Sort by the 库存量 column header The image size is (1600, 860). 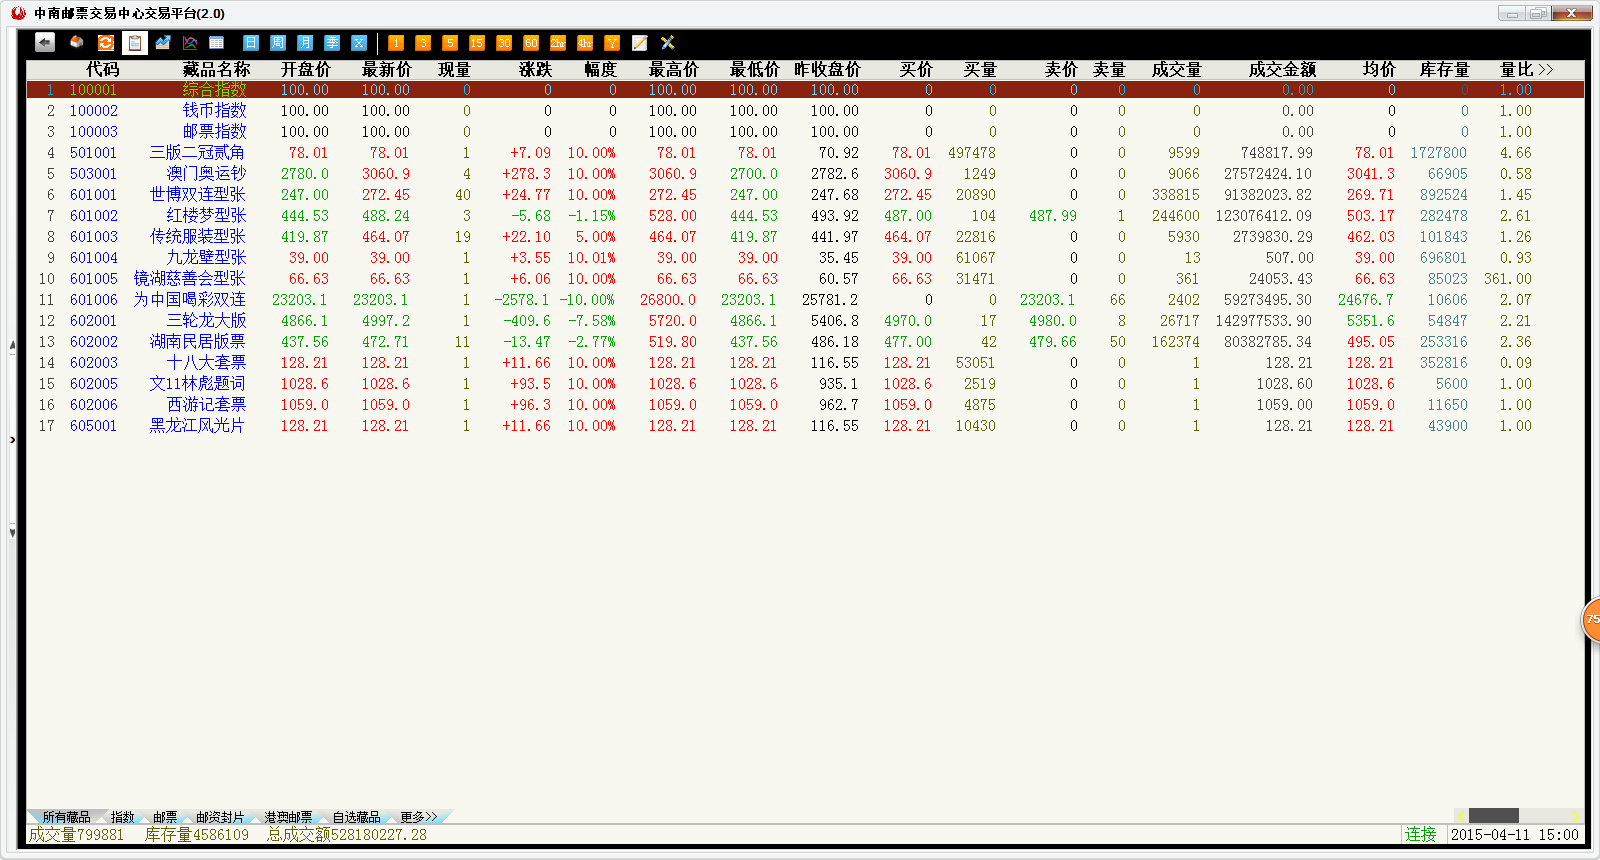1444,69
